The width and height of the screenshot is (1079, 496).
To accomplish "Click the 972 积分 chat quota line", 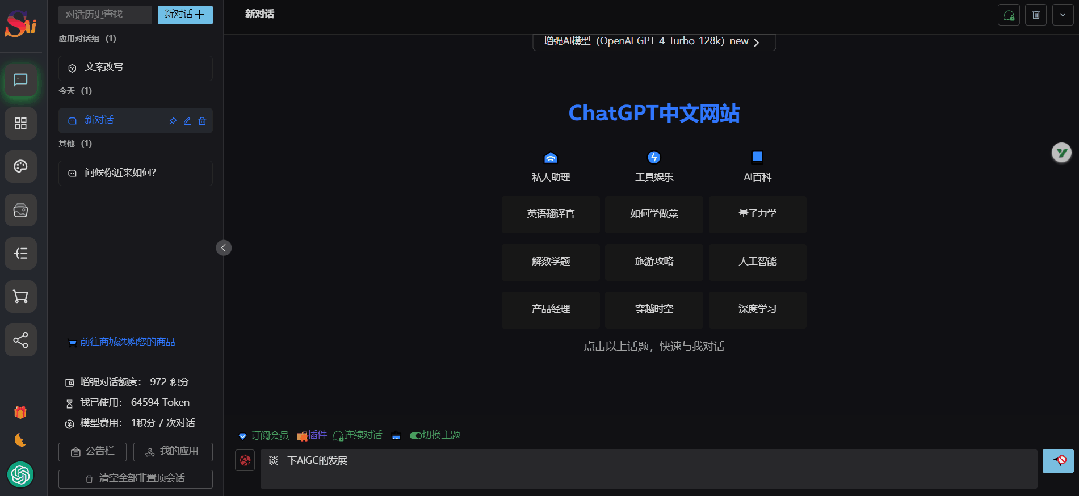I will click(x=127, y=382).
